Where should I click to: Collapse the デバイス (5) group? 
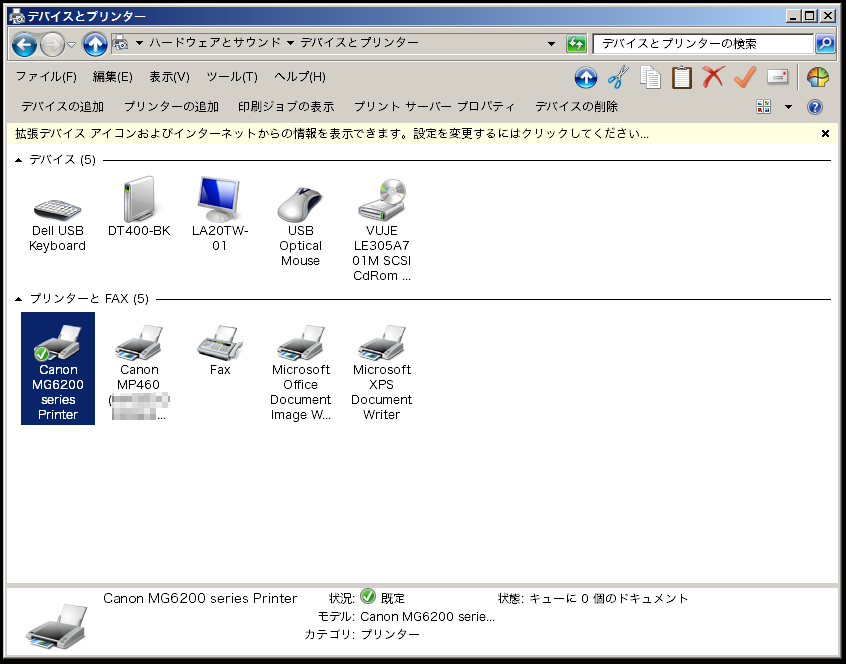point(18,160)
